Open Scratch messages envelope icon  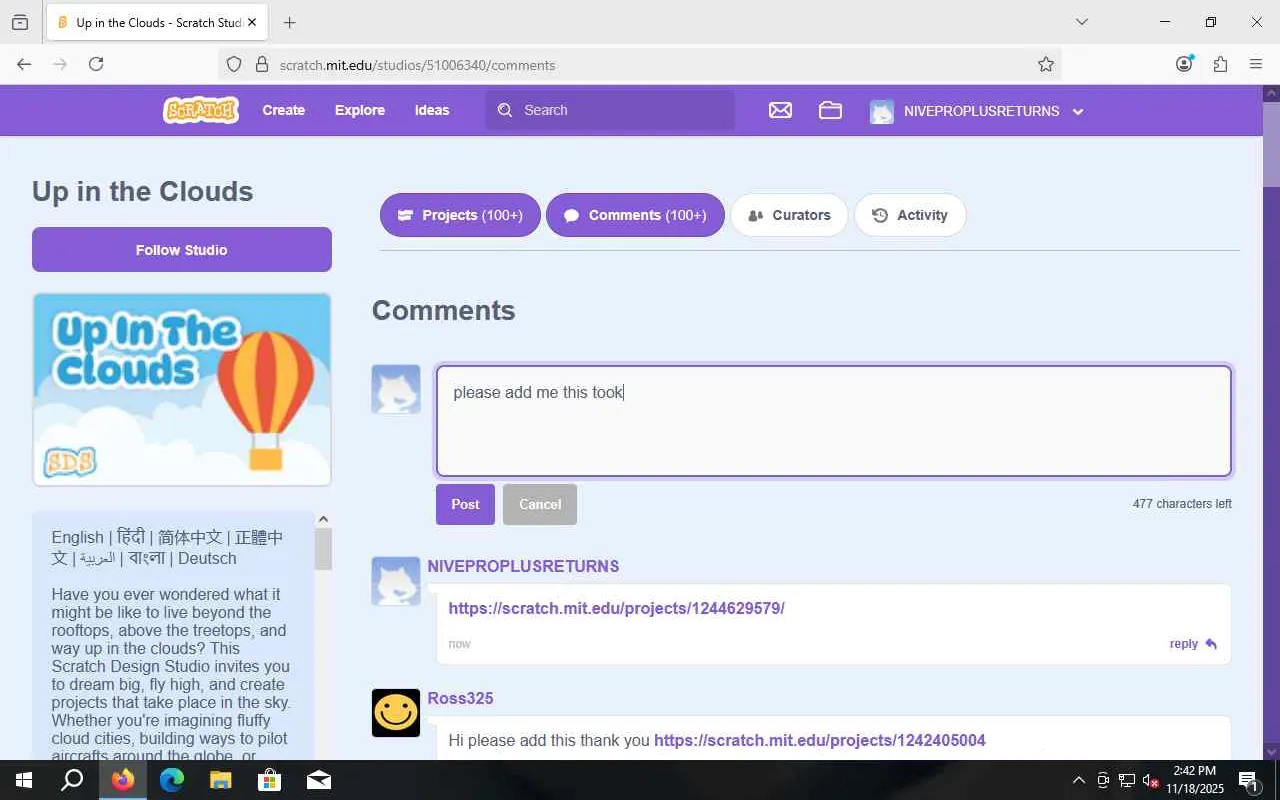point(780,110)
